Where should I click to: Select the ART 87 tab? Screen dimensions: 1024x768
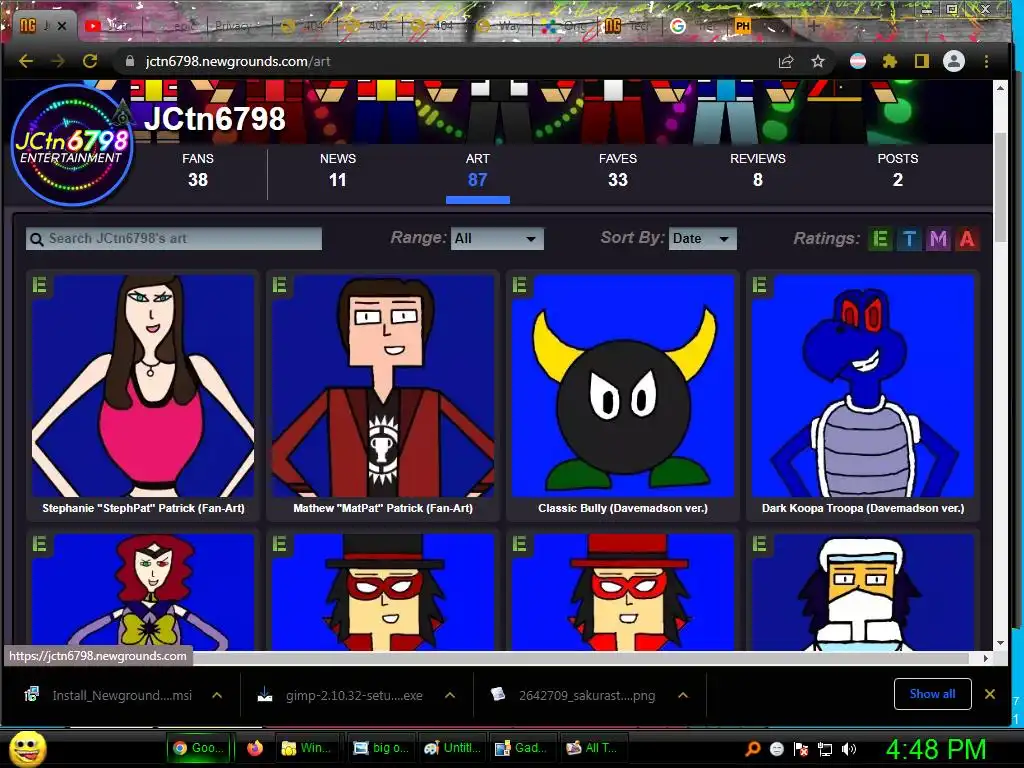[477, 170]
